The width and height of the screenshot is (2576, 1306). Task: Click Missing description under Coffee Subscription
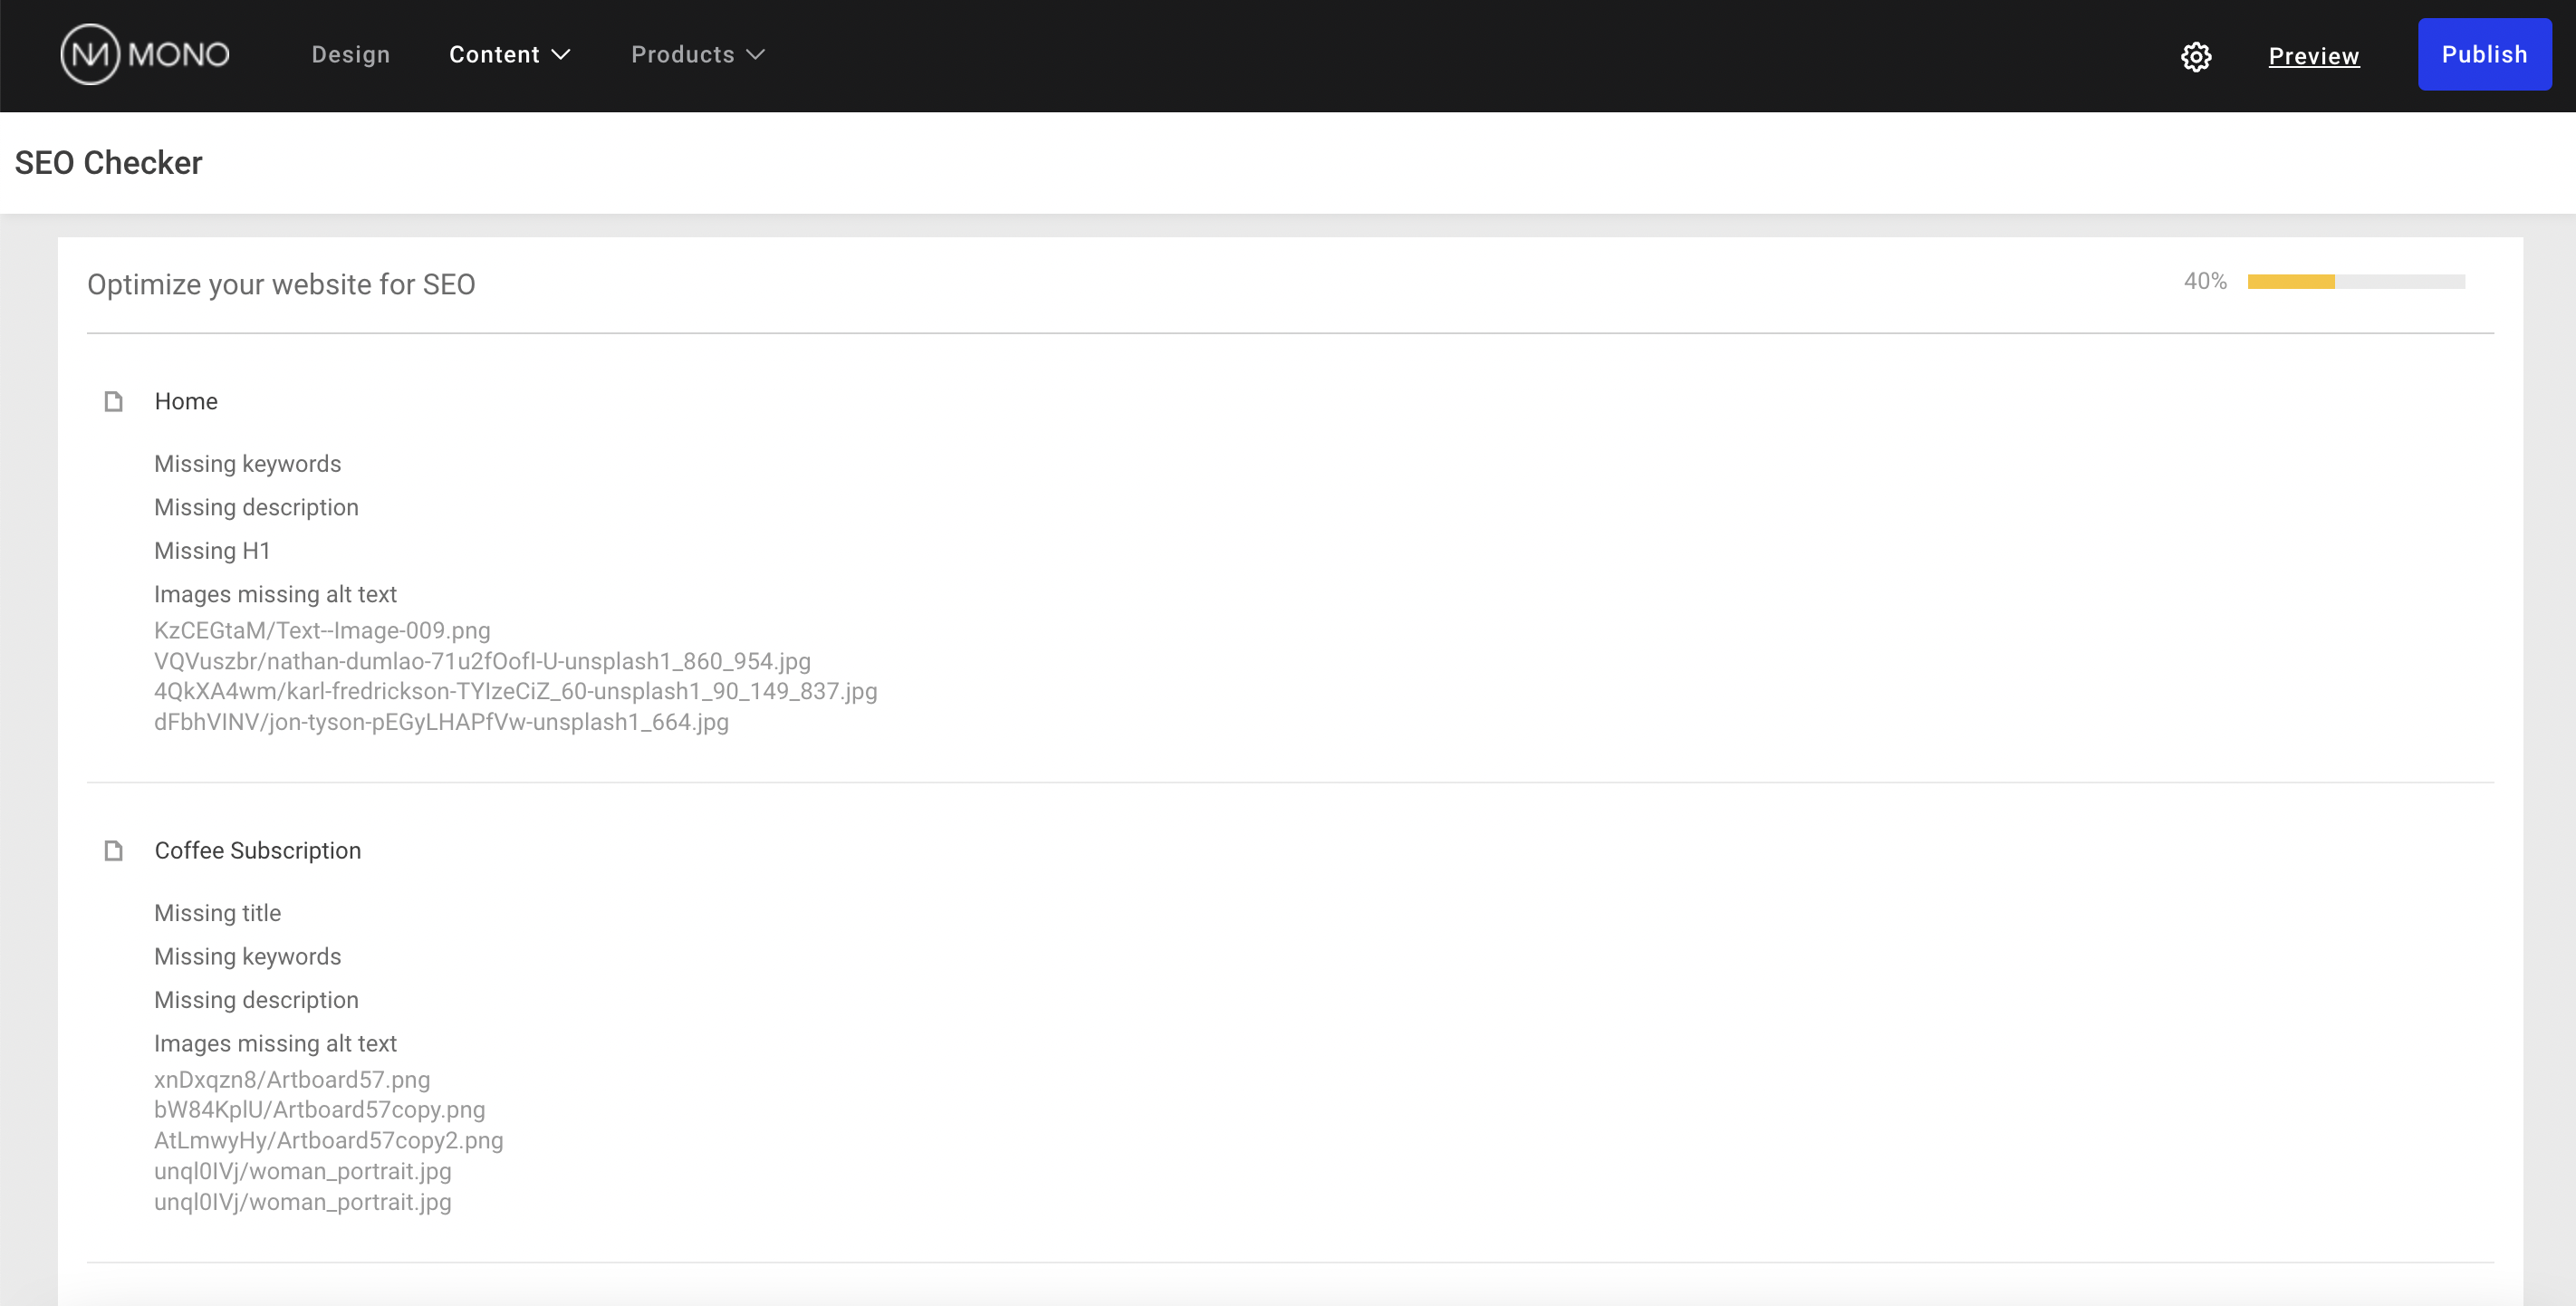pos(256,1000)
